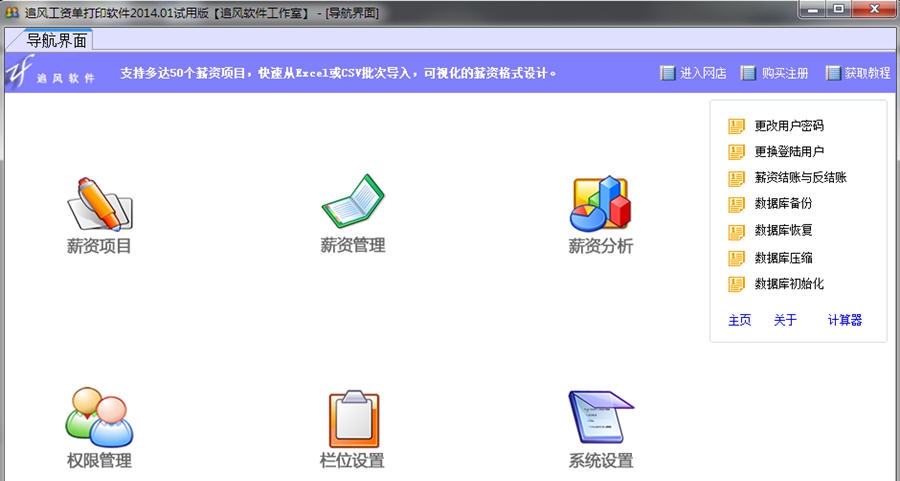Open the 关于 link
This screenshot has width=900, height=481.
(x=785, y=320)
